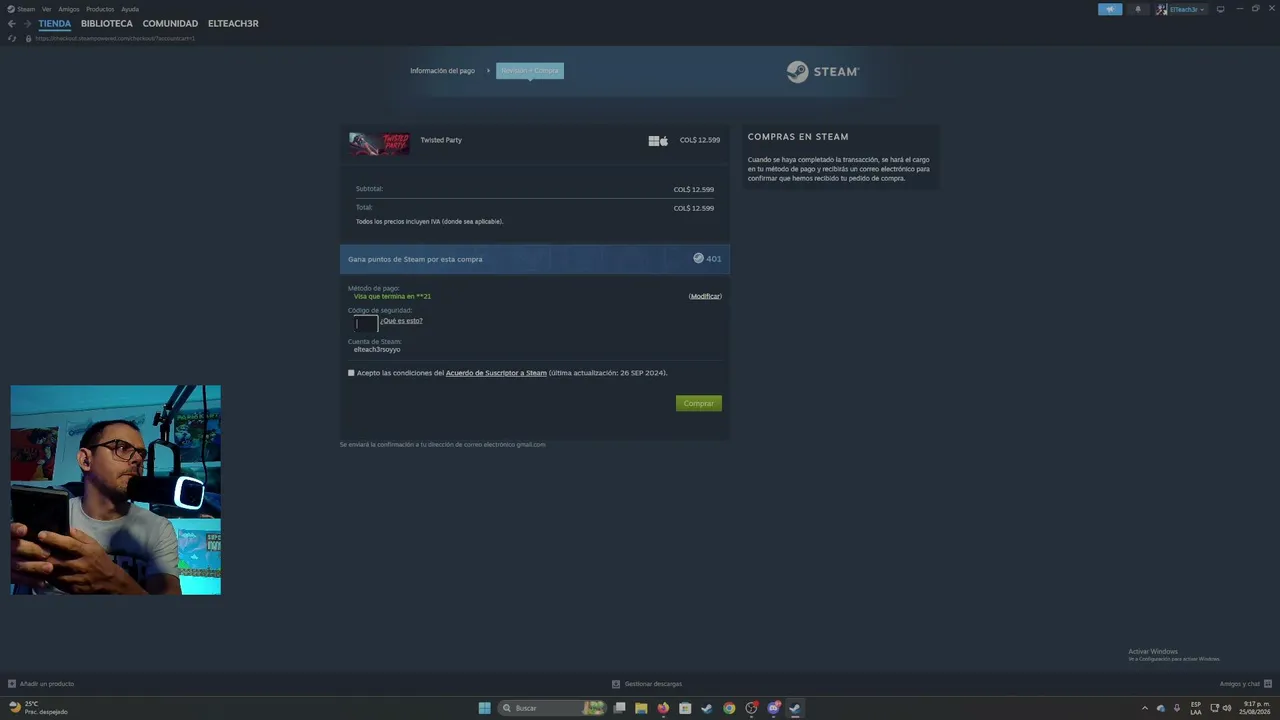1280x720 pixels.
Task: Open the weather widget on the taskbar
Action: coord(38,708)
